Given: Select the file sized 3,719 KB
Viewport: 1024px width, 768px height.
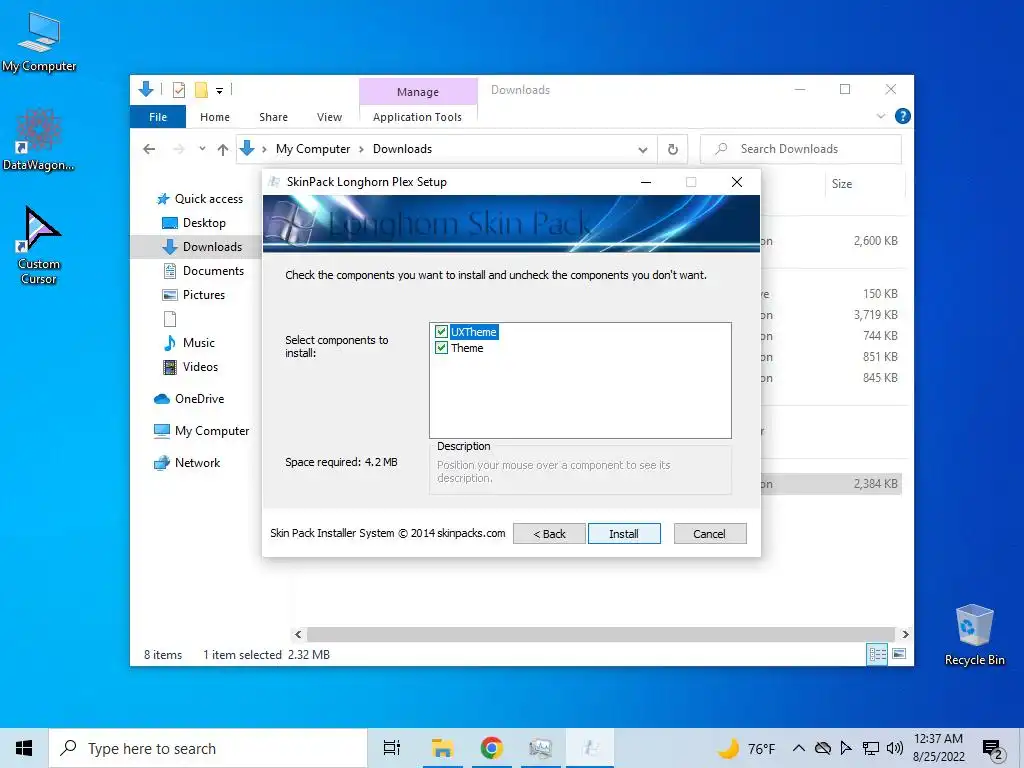Looking at the screenshot, I should tap(875, 315).
